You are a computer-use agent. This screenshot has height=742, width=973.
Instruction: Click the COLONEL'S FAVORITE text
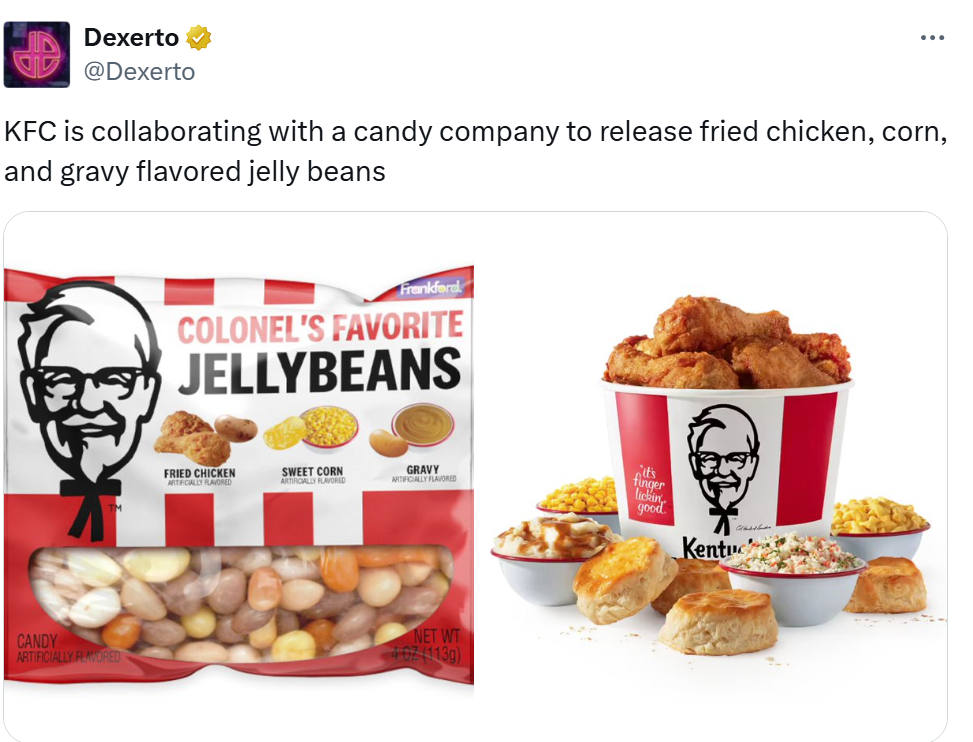[x=320, y=328]
